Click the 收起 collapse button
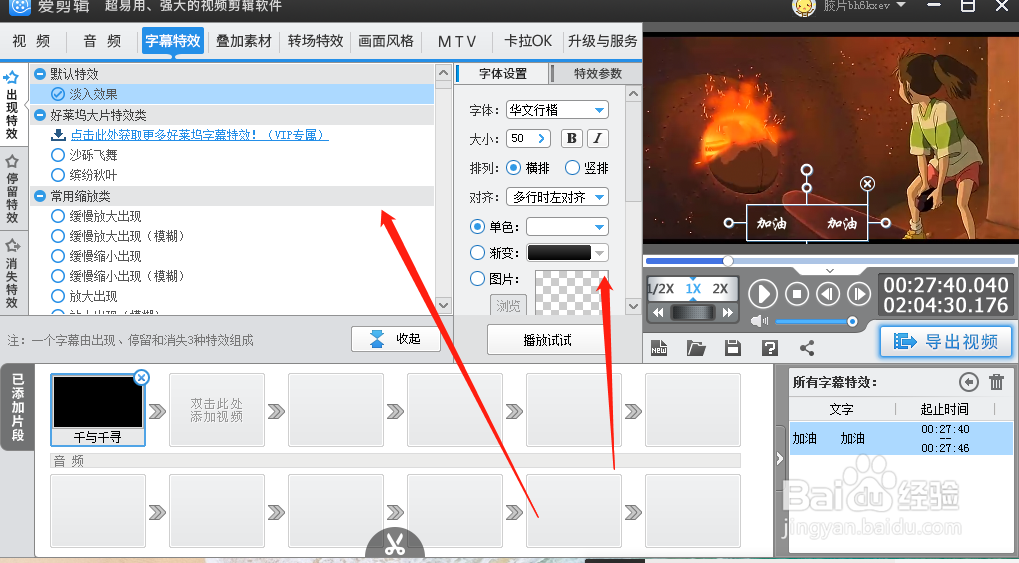Image resolution: width=1019 pixels, height=563 pixels. 395,339
